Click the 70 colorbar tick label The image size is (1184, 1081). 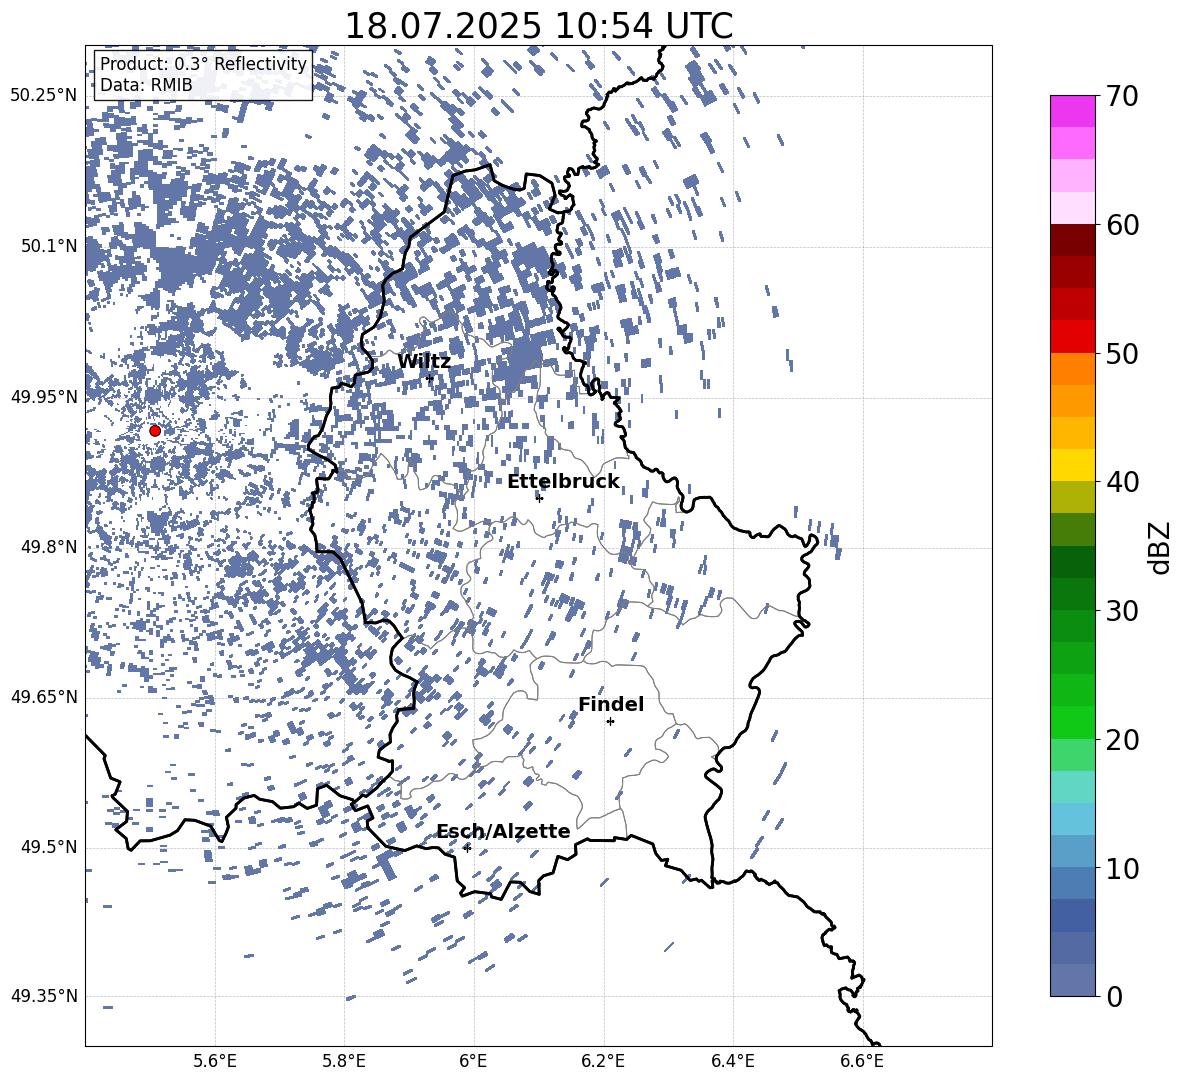click(1122, 96)
